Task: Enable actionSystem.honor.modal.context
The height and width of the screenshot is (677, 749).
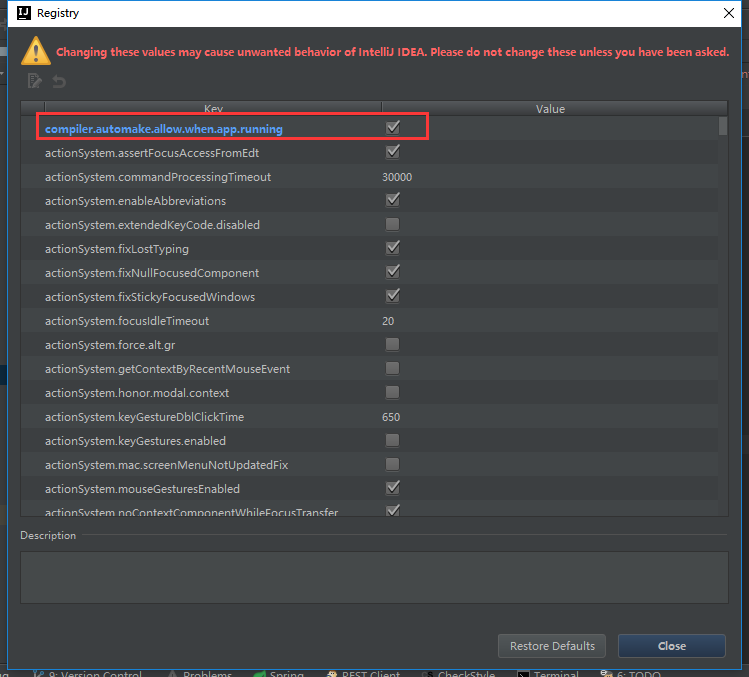Action: point(393,392)
